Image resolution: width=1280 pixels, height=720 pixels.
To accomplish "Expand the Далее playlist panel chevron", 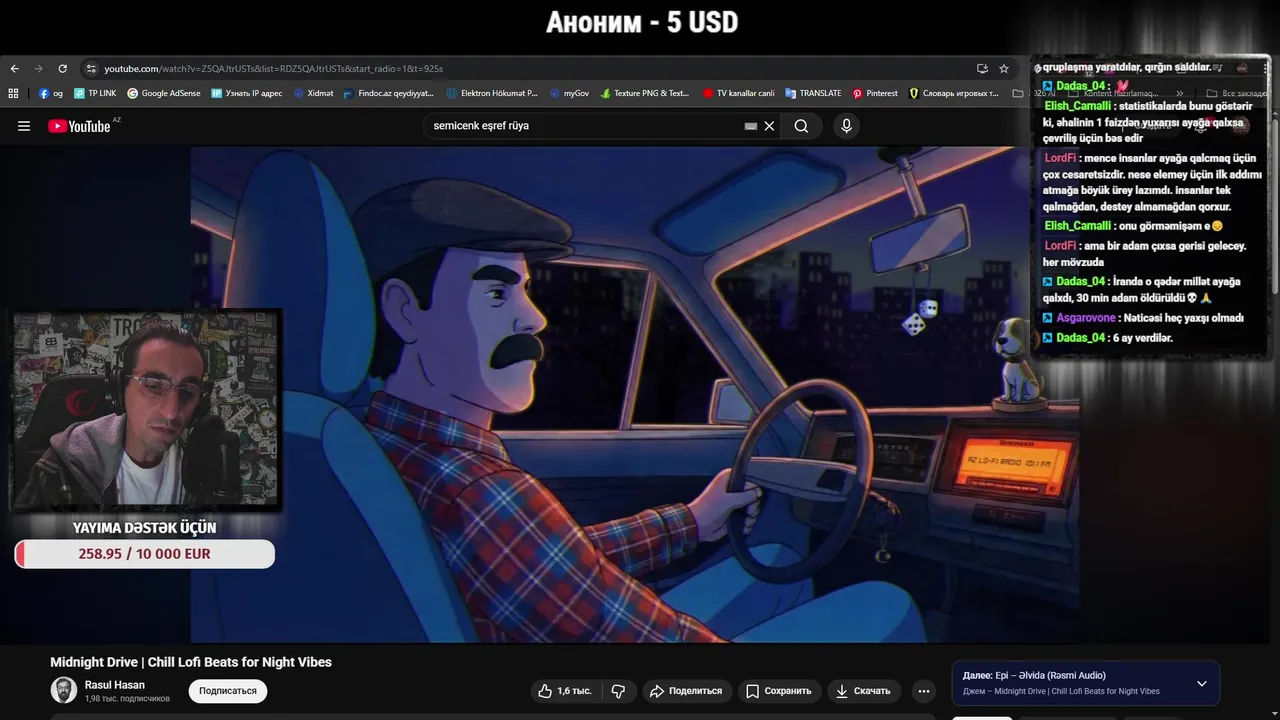I will tap(1202, 684).
